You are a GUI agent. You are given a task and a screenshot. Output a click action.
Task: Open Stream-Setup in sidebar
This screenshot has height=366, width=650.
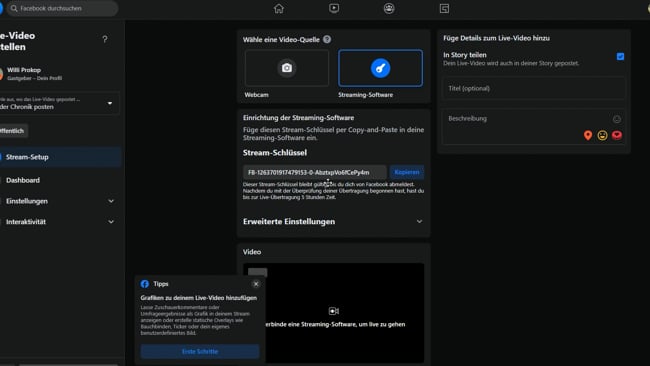61,157
